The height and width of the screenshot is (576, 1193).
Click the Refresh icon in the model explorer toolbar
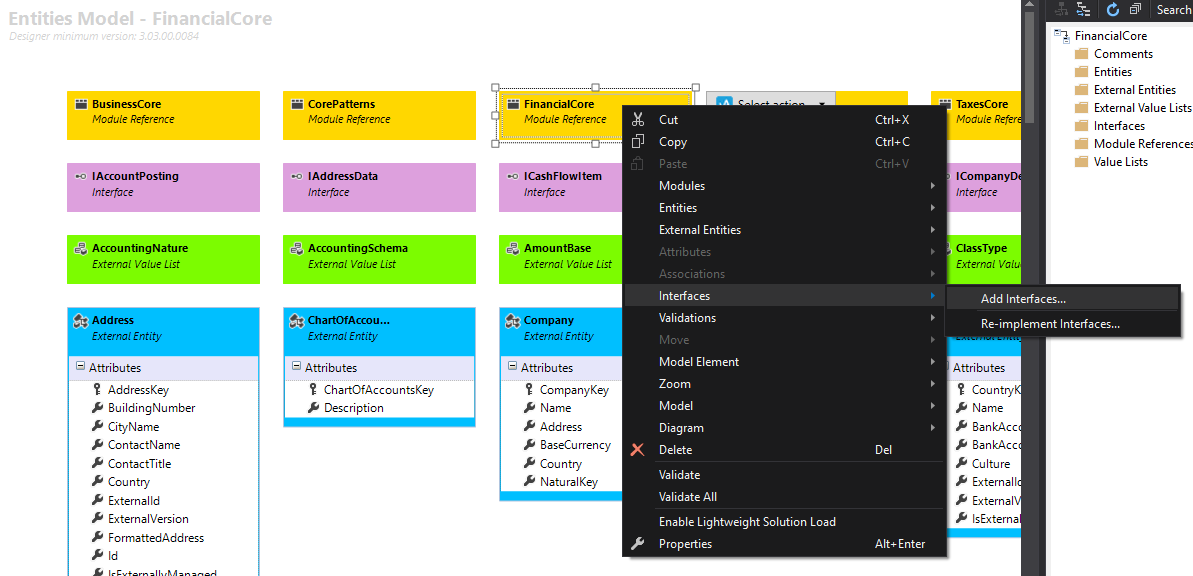pos(1112,9)
